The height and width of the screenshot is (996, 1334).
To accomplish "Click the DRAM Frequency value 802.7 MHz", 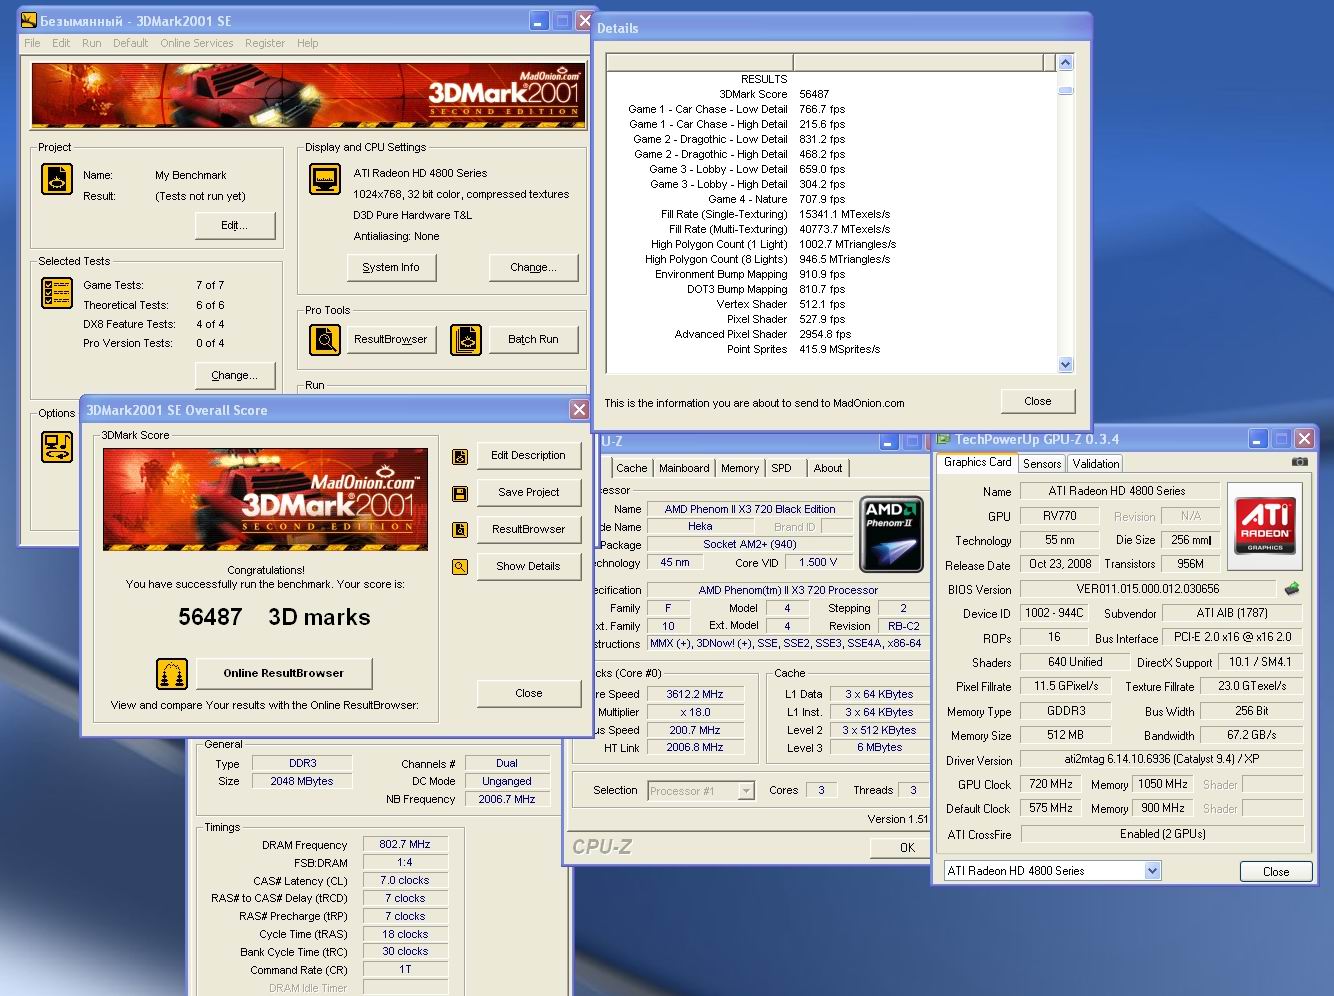I will coord(405,845).
